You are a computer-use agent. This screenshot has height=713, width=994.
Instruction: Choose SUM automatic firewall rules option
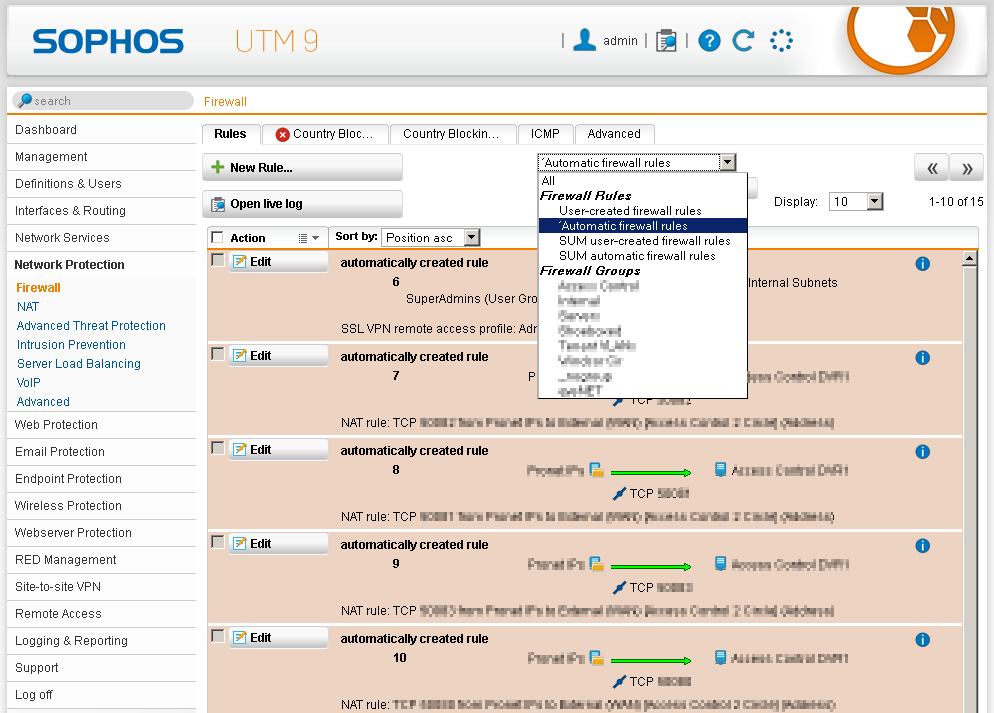pos(642,256)
